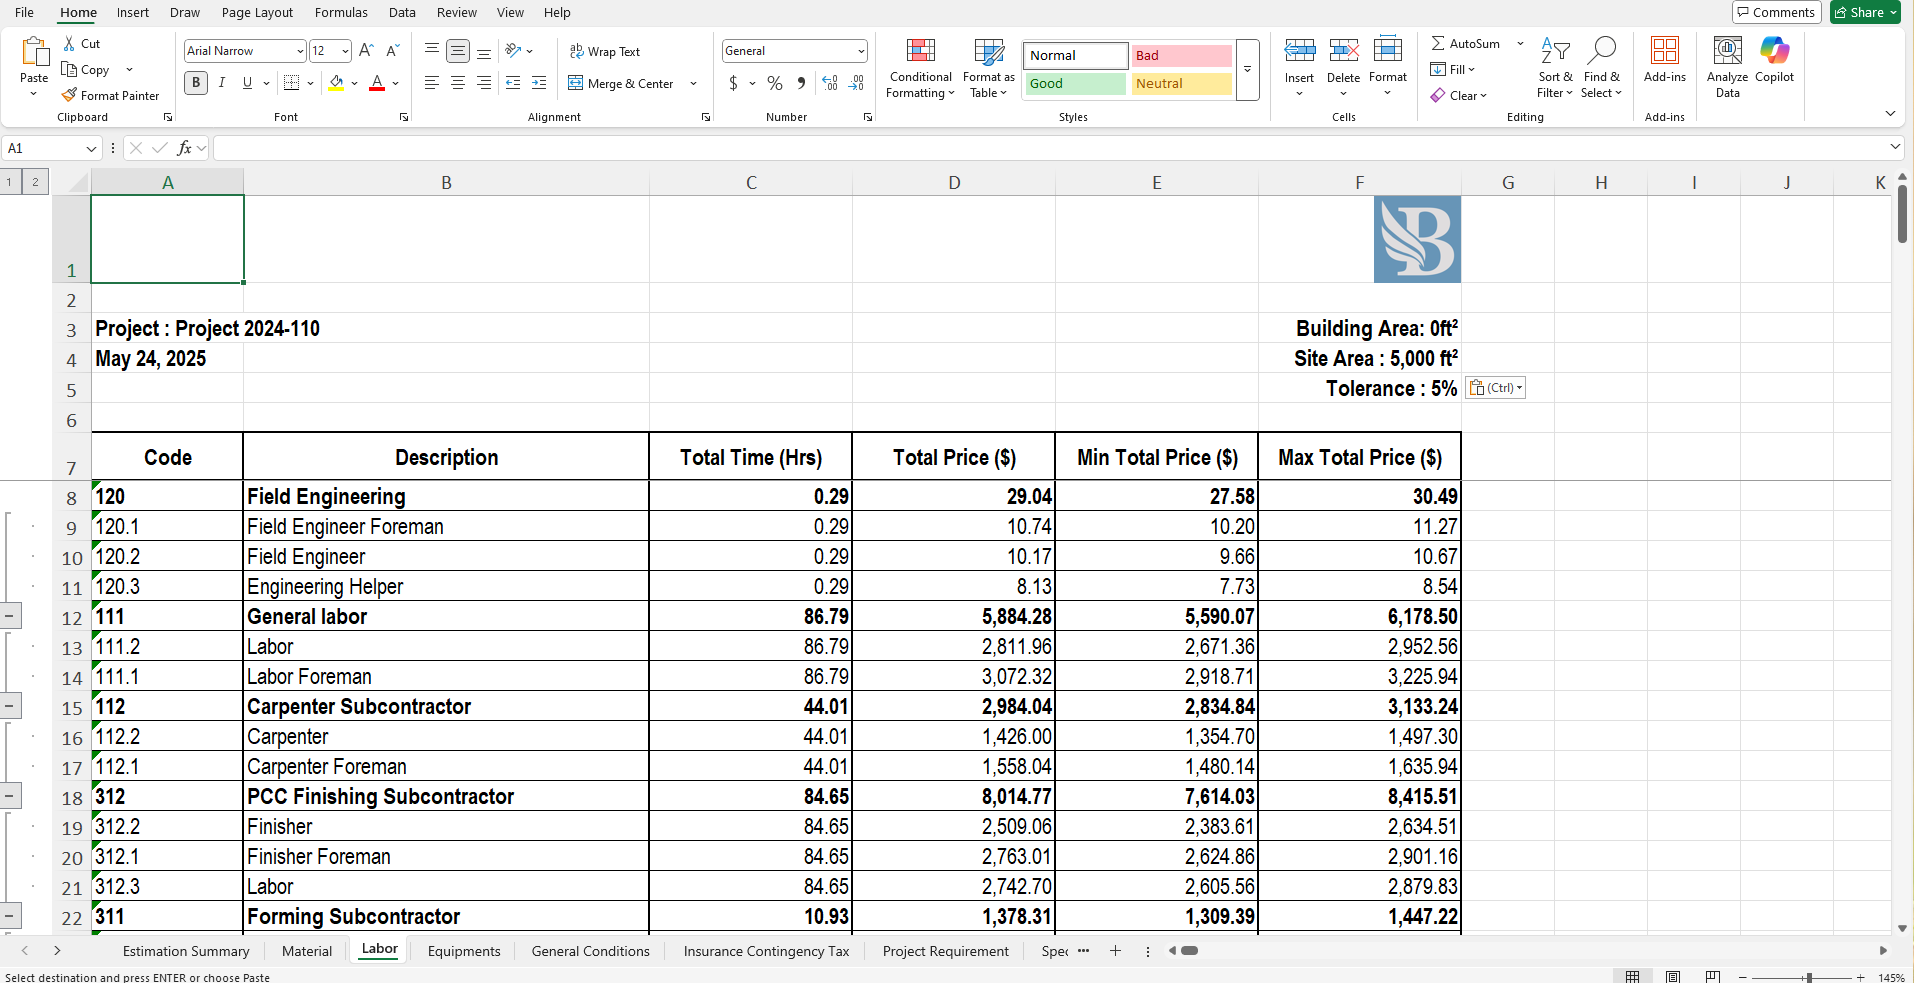Open the font size dropdown
Viewport: 1914px width, 983px height.
pos(345,51)
